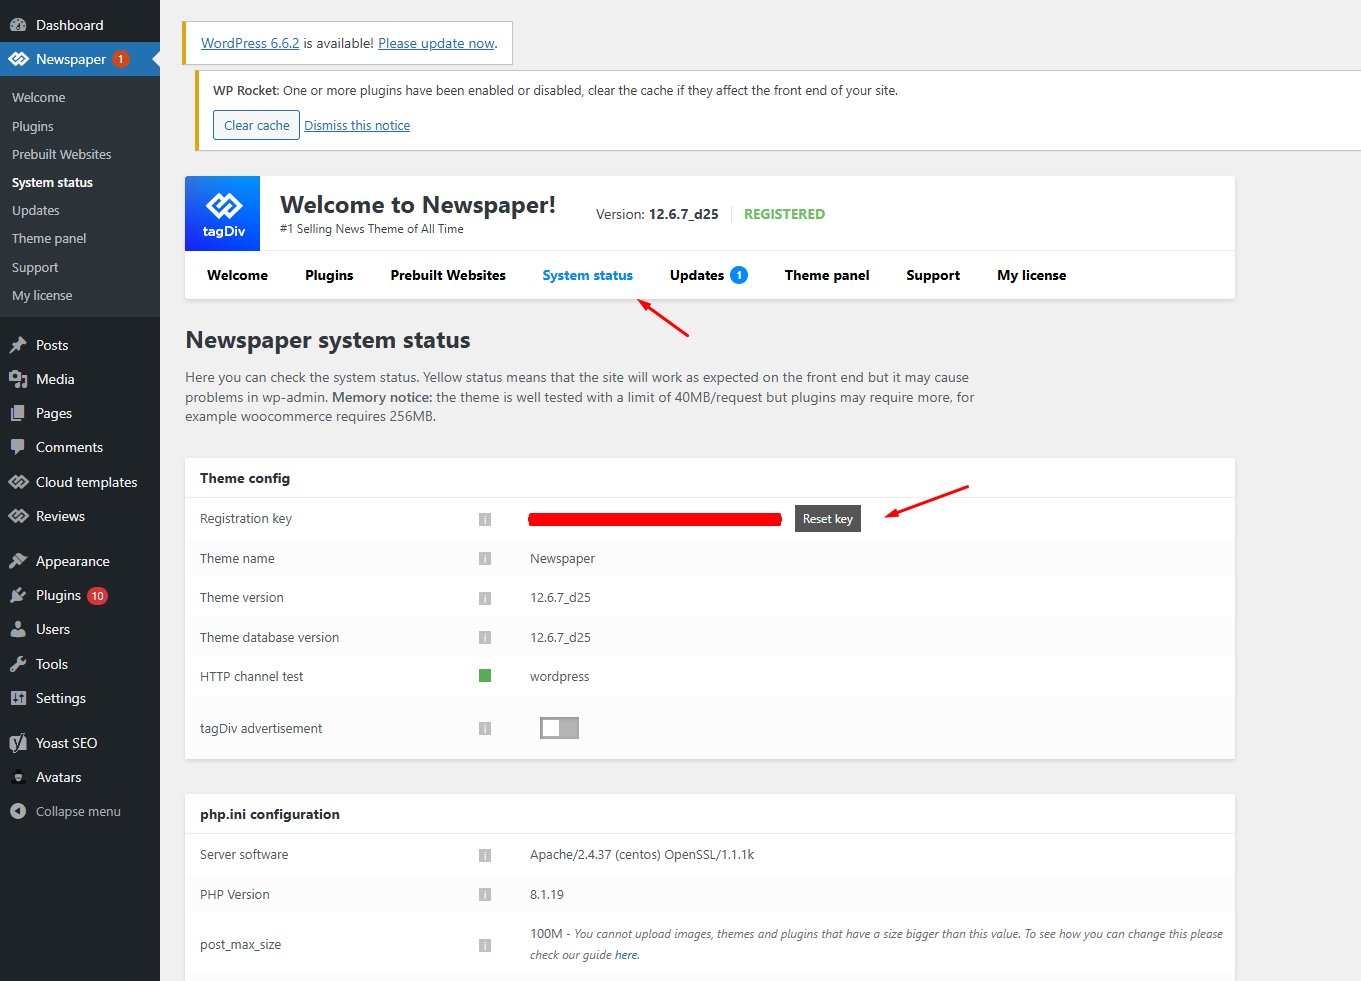Screen dimensions: 1361x981
Task: Click the Server software info icon
Action: click(485, 855)
